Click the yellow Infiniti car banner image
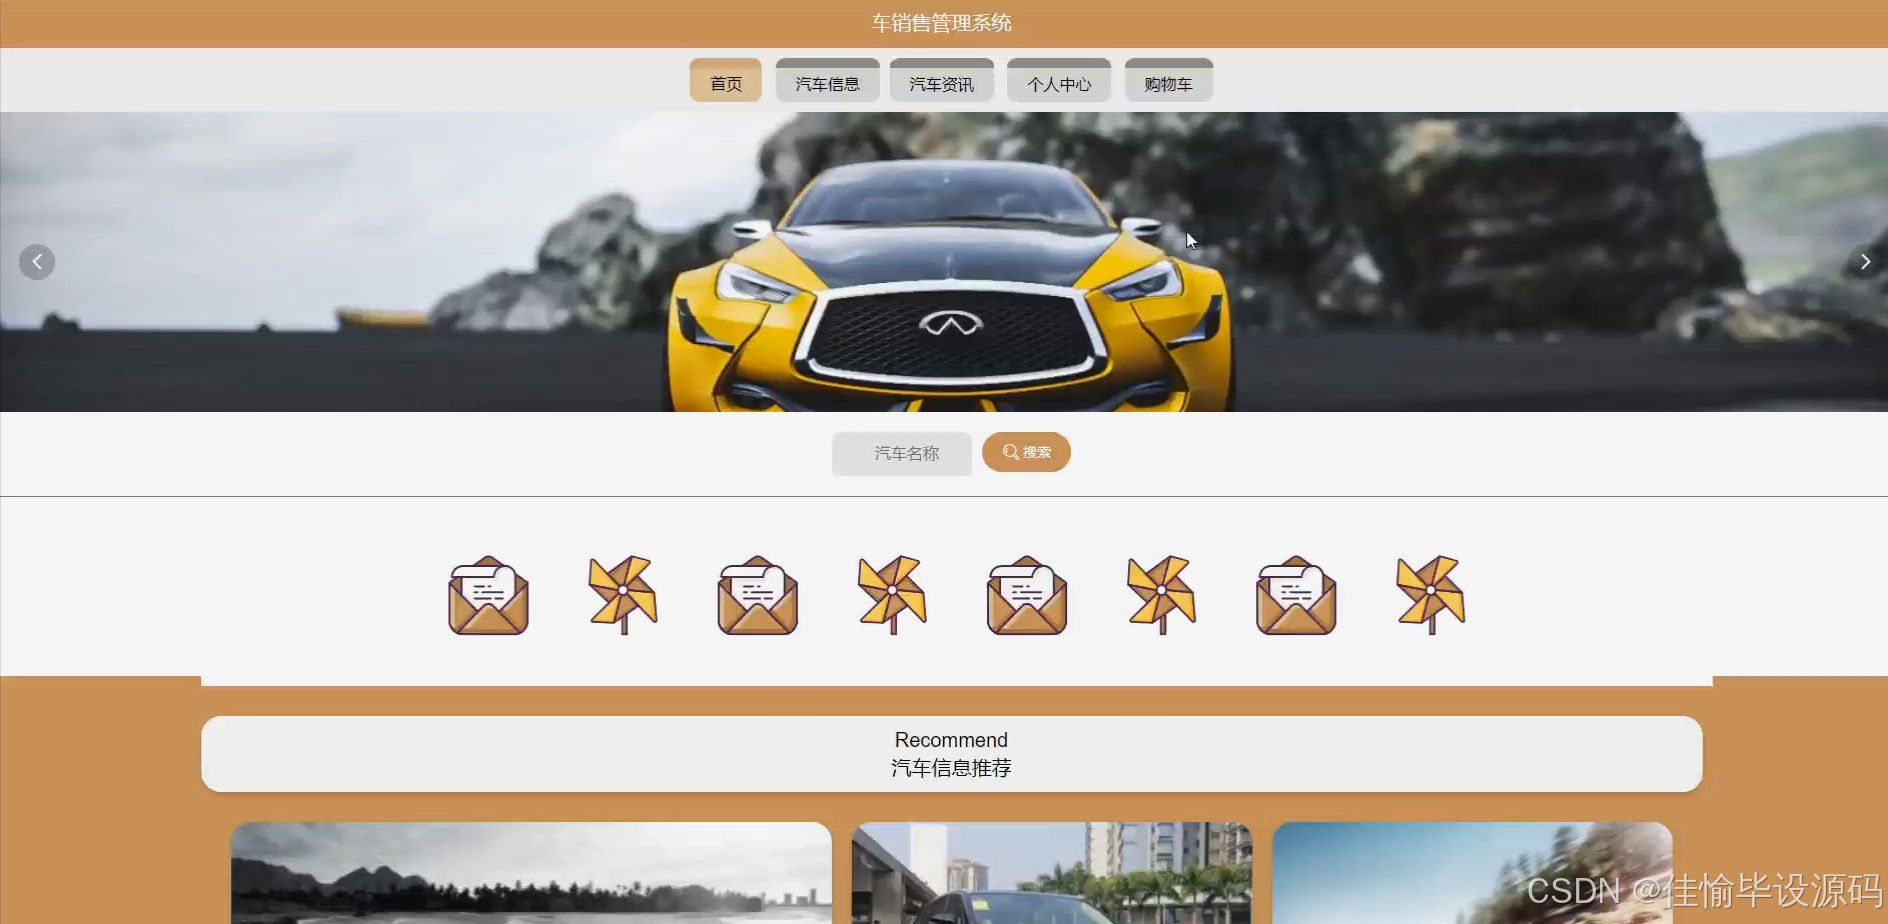 tap(944, 262)
